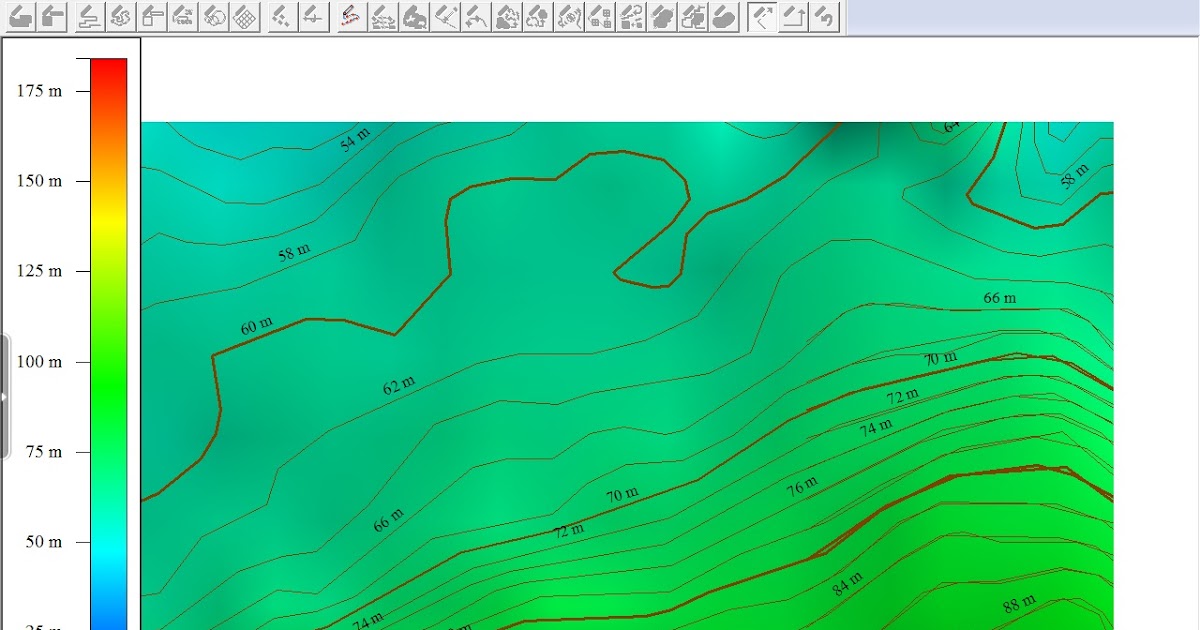Click the red top of the elevation color scale
1200x630 pixels.
pyautogui.click(x=109, y=66)
